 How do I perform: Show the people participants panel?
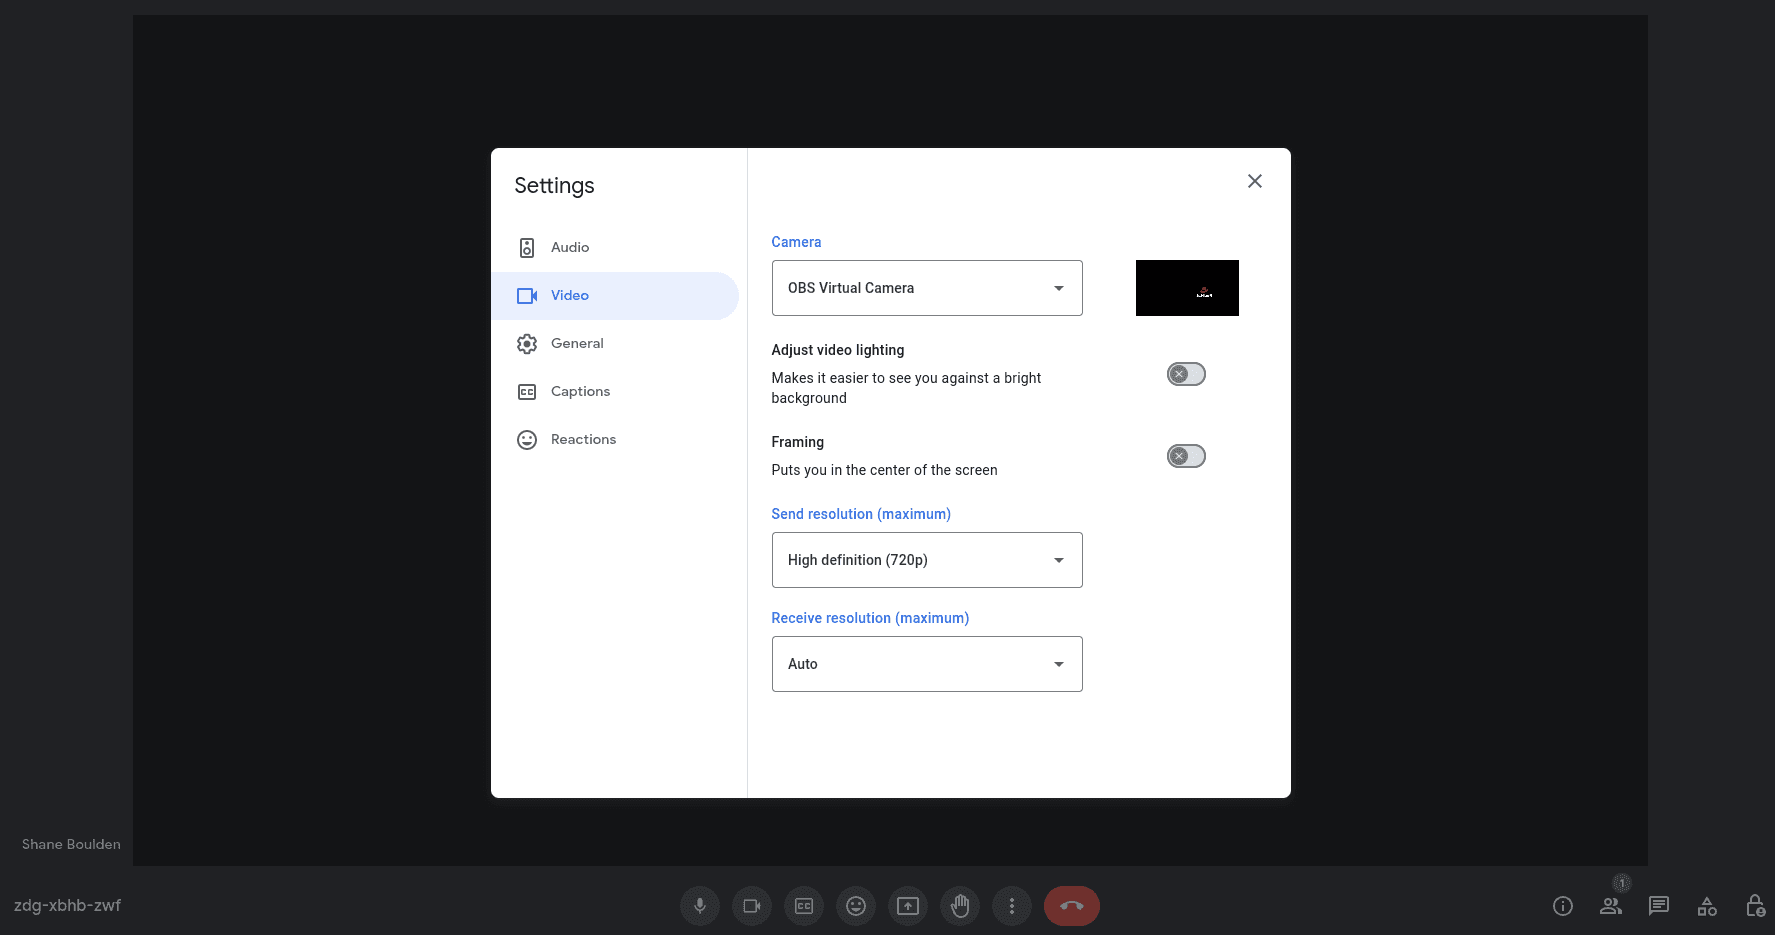(x=1611, y=906)
